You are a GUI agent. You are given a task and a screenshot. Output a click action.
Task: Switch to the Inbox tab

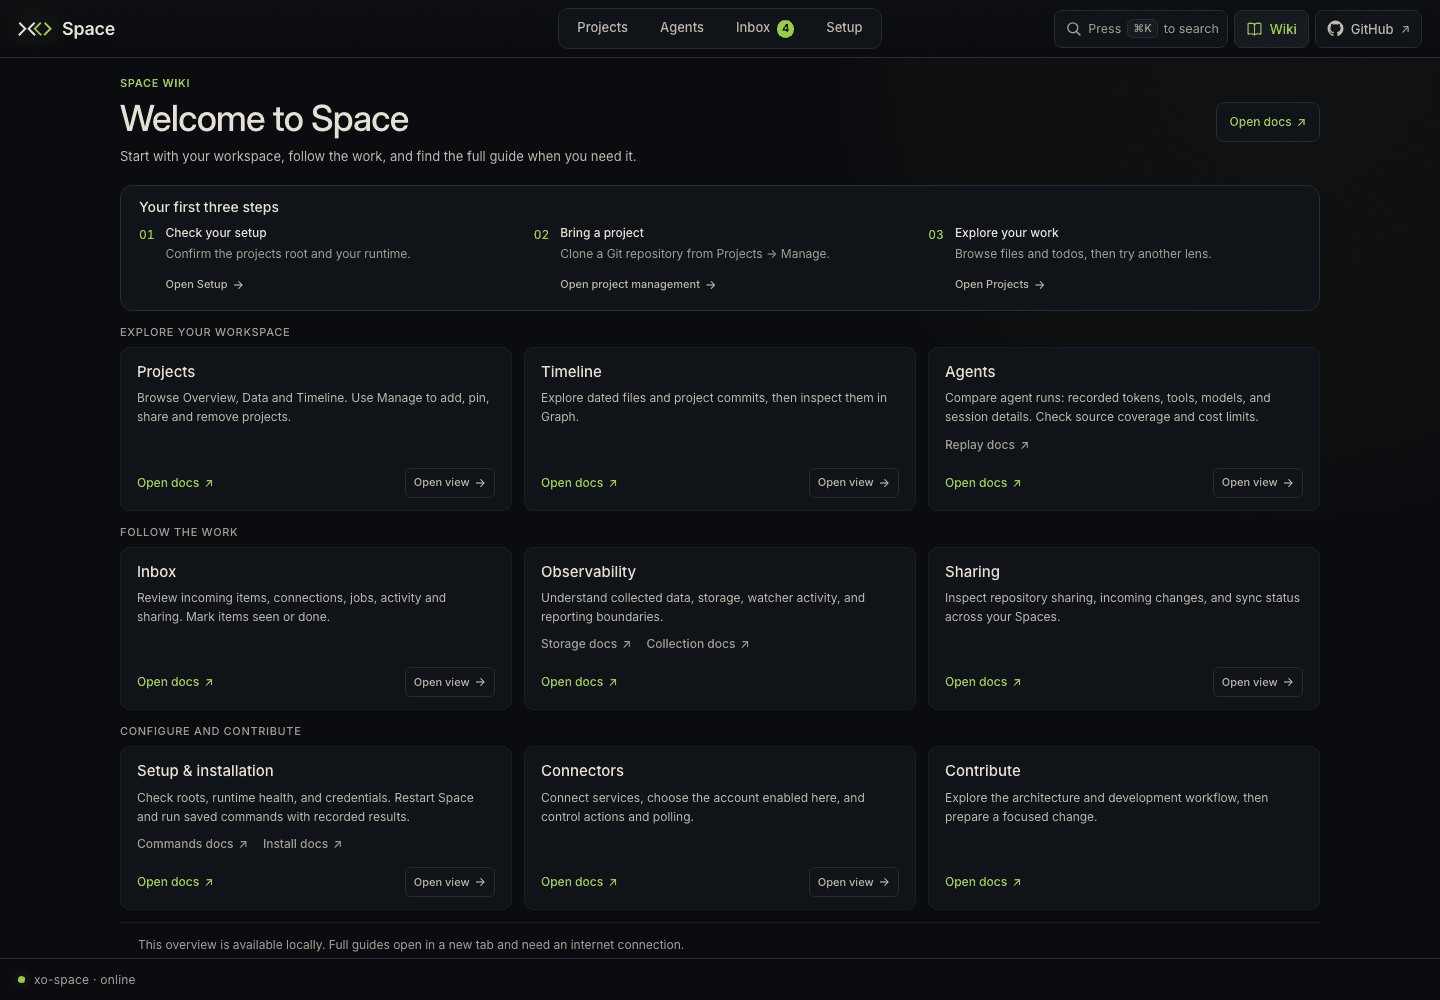point(765,28)
